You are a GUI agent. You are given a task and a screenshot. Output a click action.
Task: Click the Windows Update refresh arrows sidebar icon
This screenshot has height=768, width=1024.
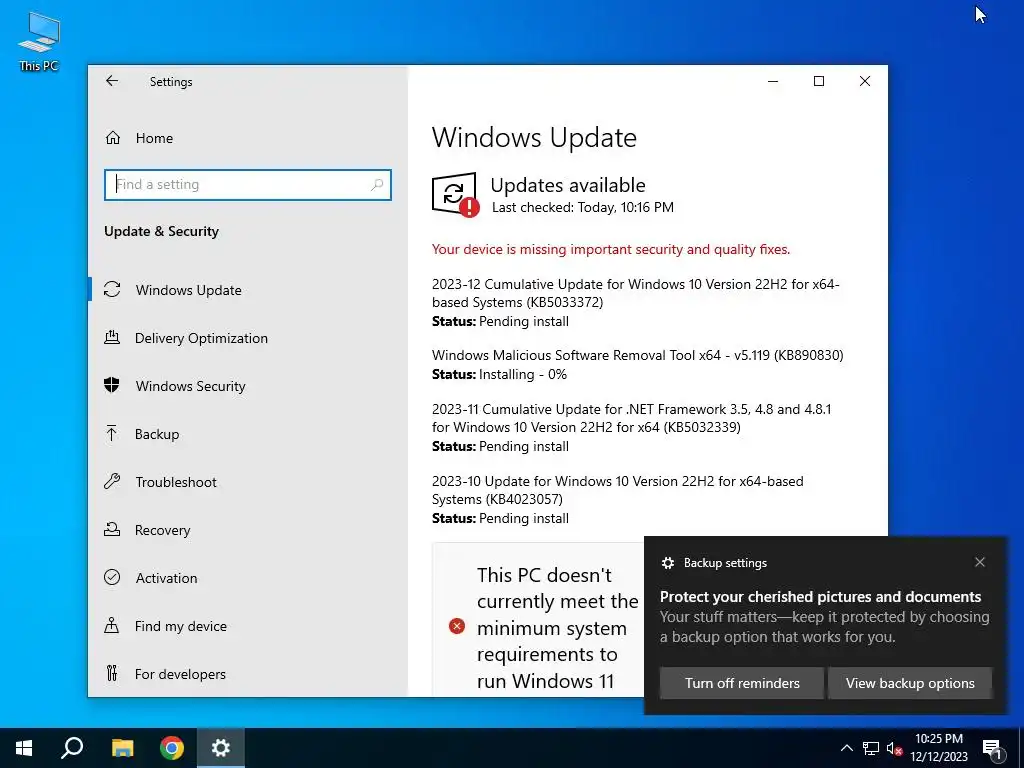pyautogui.click(x=112, y=289)
